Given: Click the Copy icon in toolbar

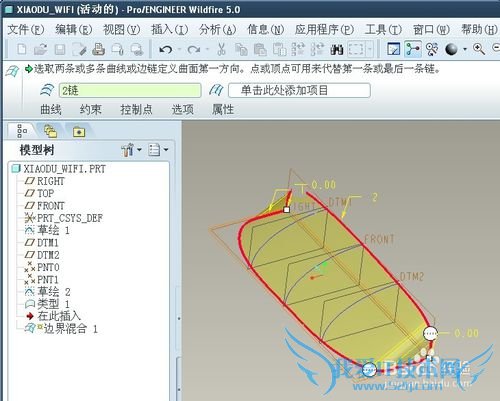Looking at the screenshot, I should pos(241,50).
